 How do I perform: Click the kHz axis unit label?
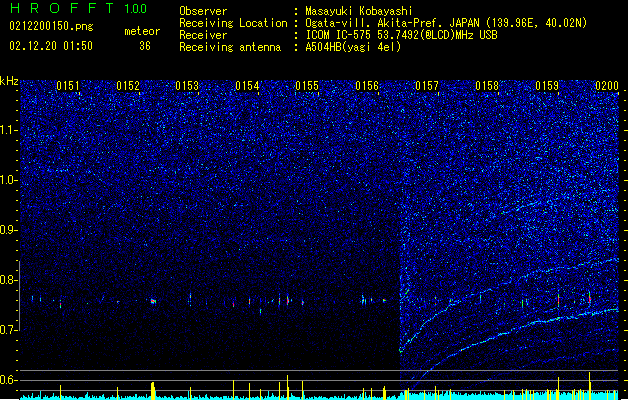point(9,81)
